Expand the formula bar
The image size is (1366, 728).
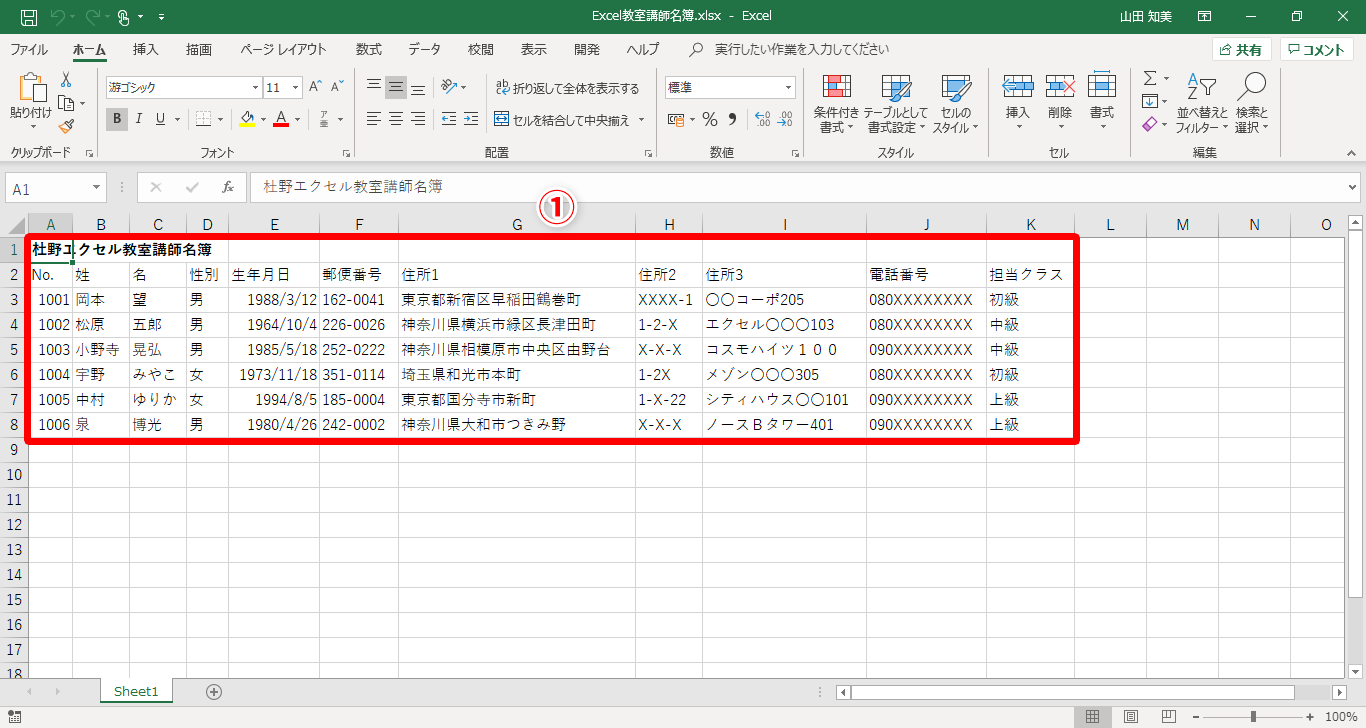pyautogui.click(x=1353, y=187)
